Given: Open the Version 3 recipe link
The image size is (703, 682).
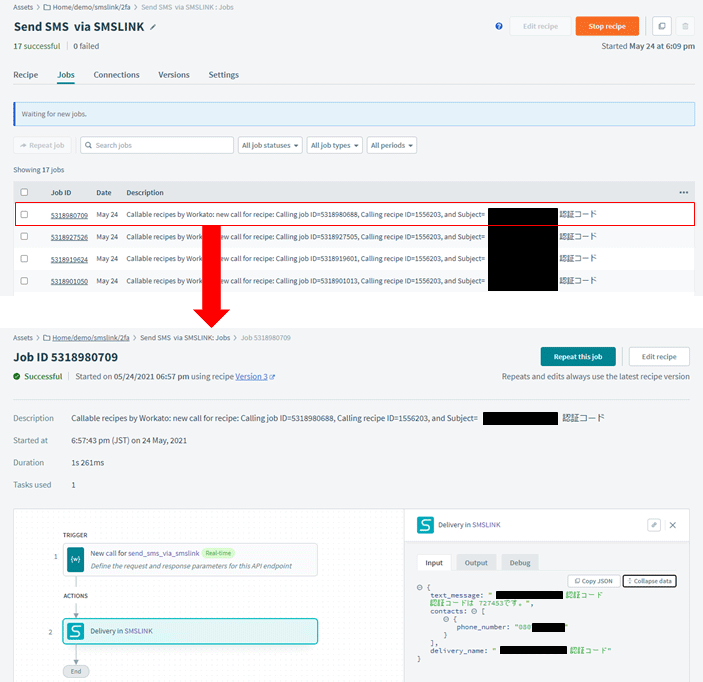Looking at the screenshot, I should (x=252, y=377).
